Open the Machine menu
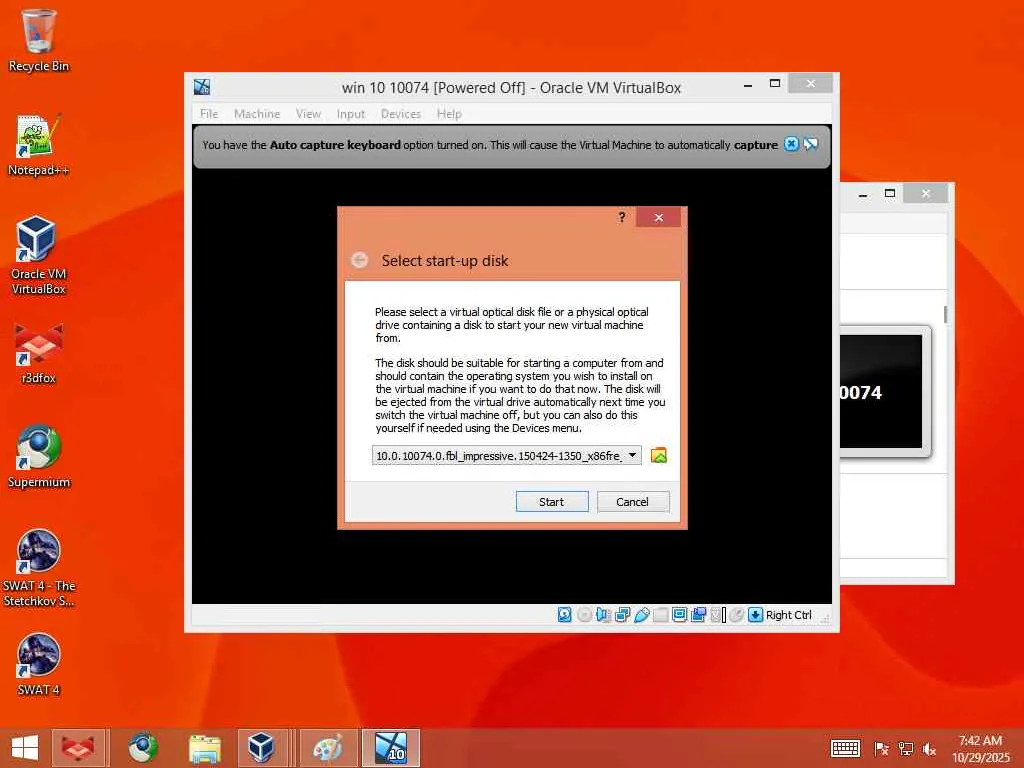Viewport: 1024px width, 768px height. click(x=257, y=114)
